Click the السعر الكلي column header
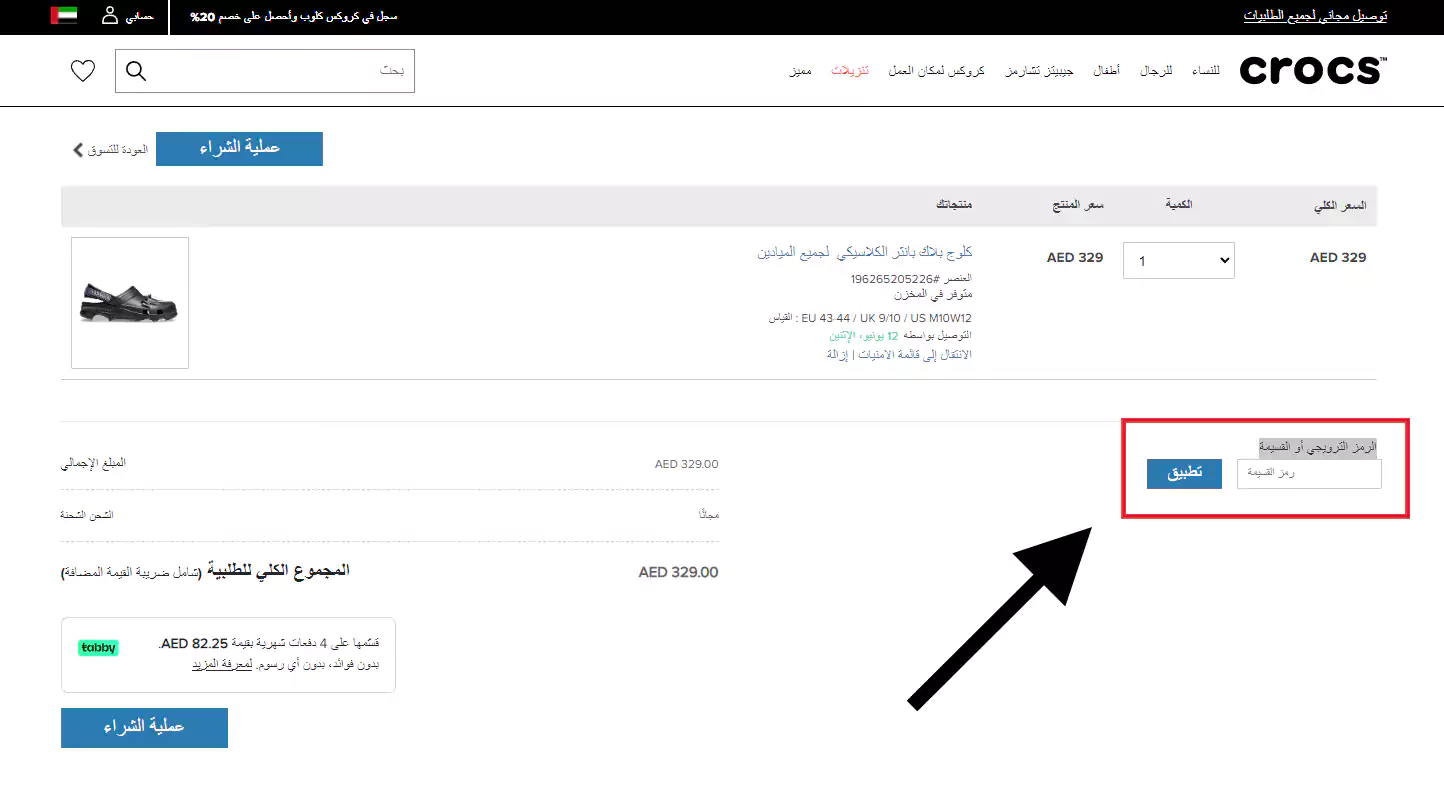This screenshot has width=1444, height=788. coord(1339,205)
